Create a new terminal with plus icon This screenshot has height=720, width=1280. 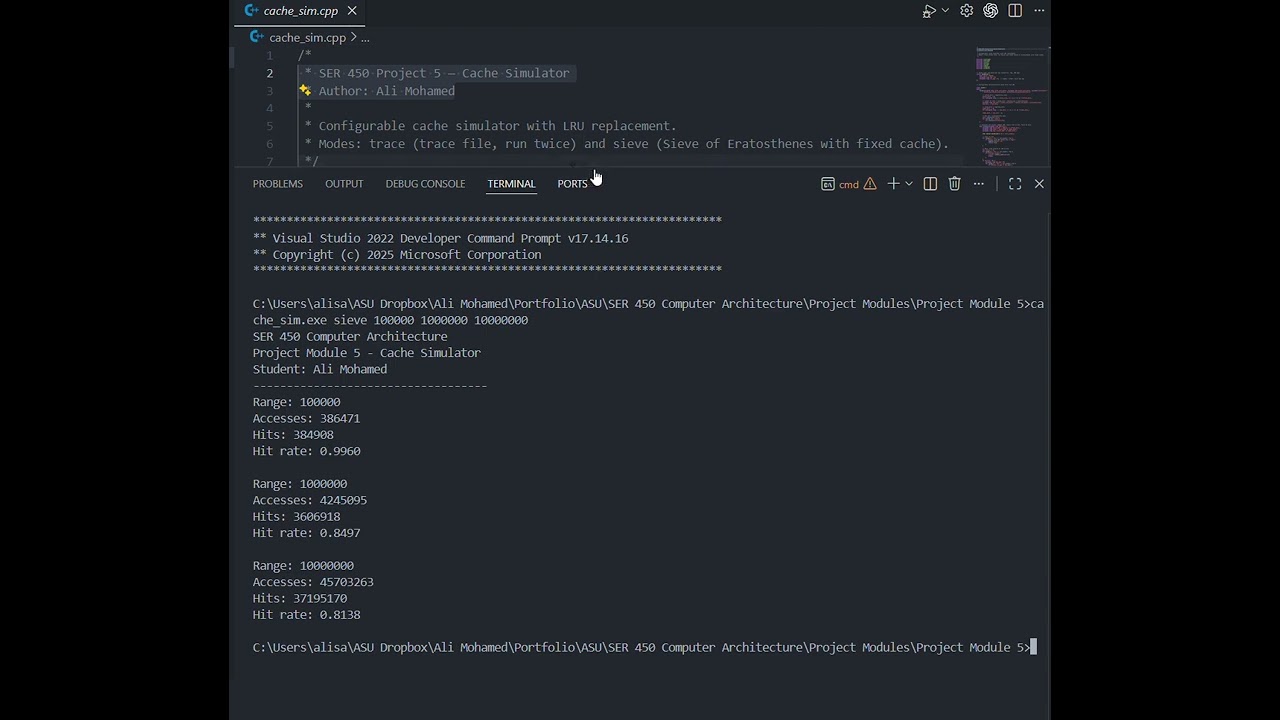point(894,184)
